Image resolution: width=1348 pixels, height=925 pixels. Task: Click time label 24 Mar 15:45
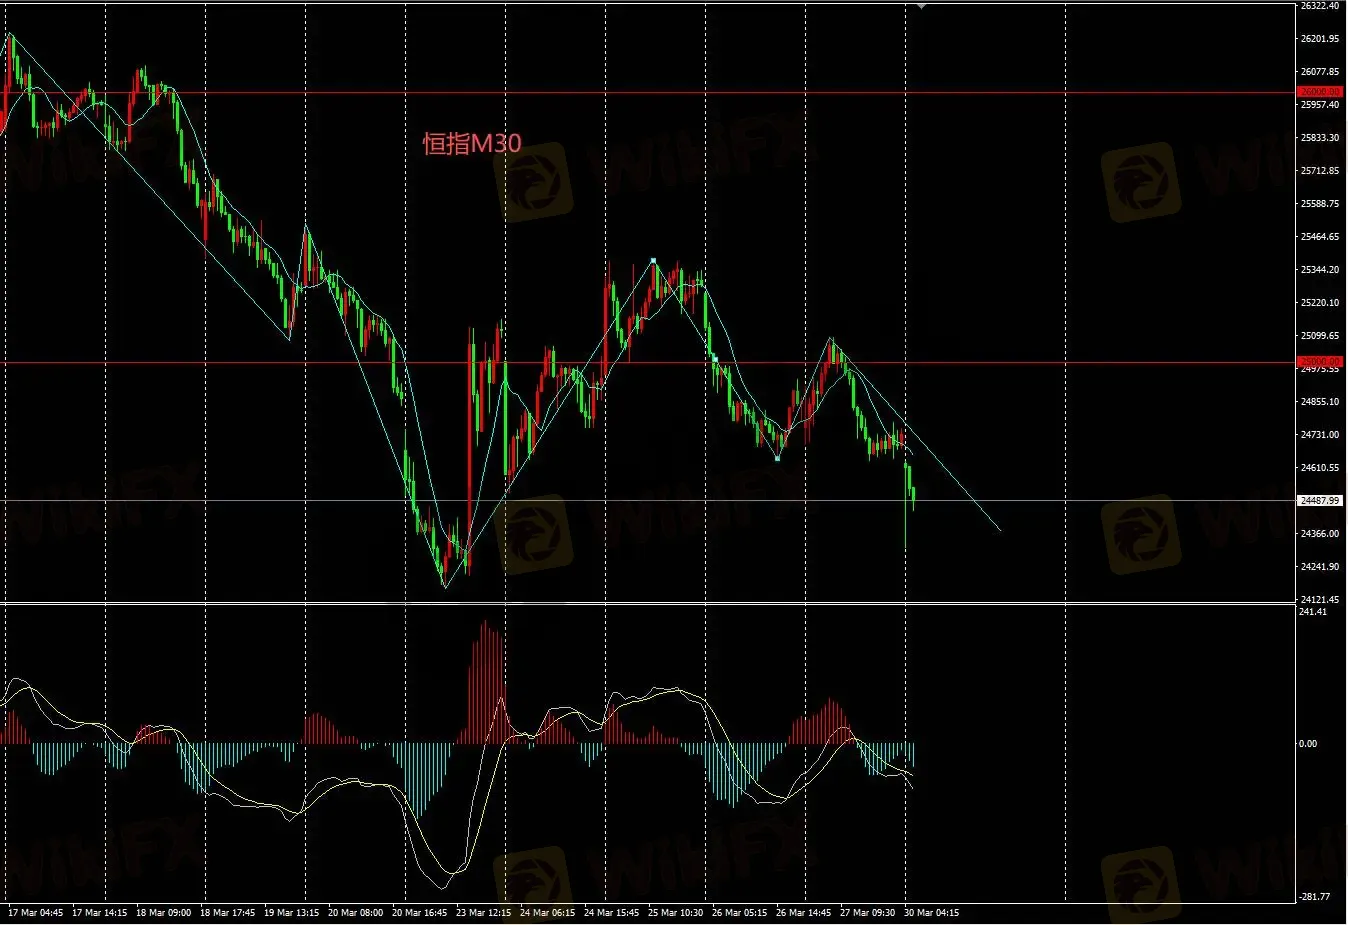611,913
